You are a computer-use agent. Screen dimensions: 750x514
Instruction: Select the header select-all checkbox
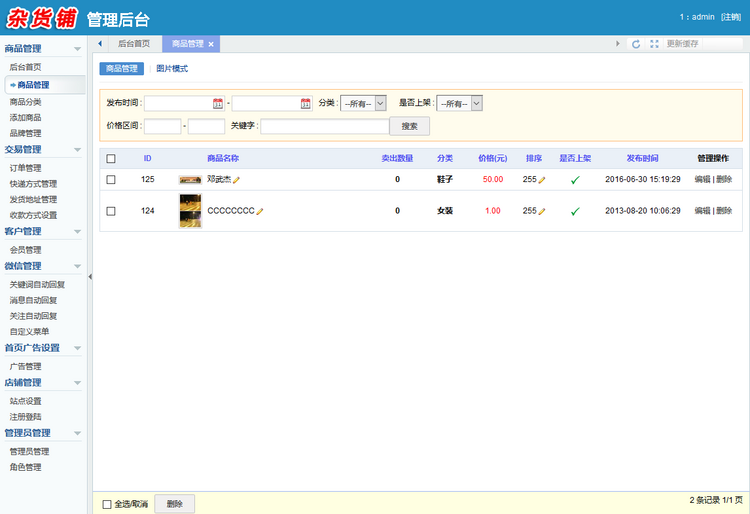111,158
